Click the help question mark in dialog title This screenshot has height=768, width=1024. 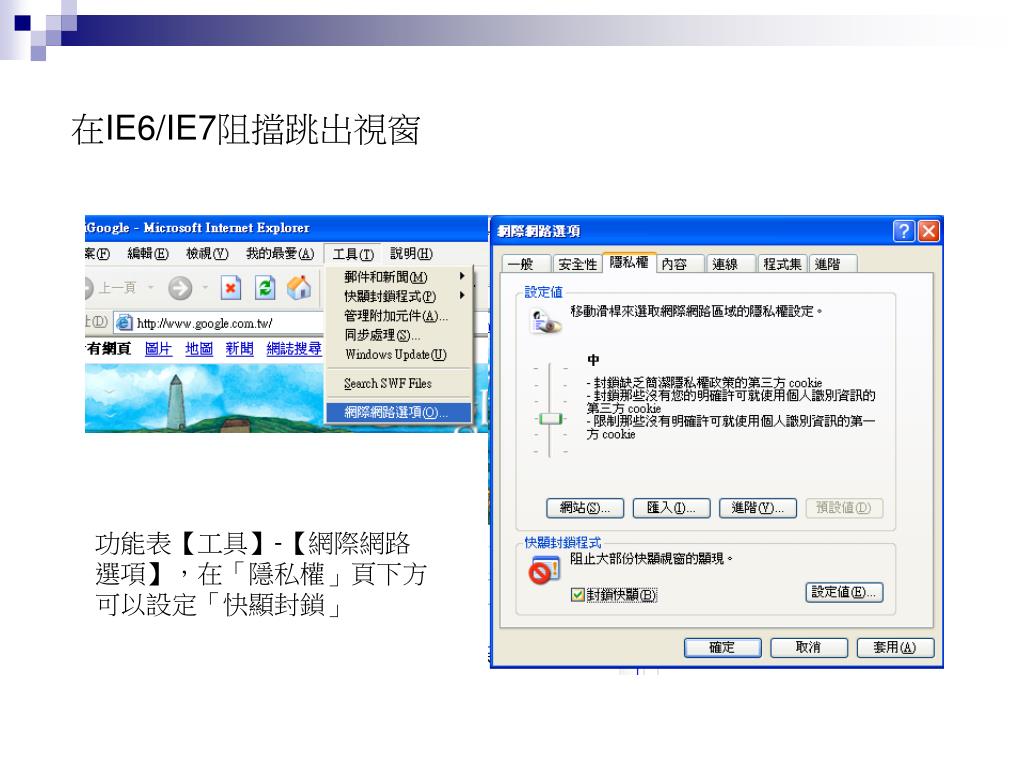click(x=903, y=231)
